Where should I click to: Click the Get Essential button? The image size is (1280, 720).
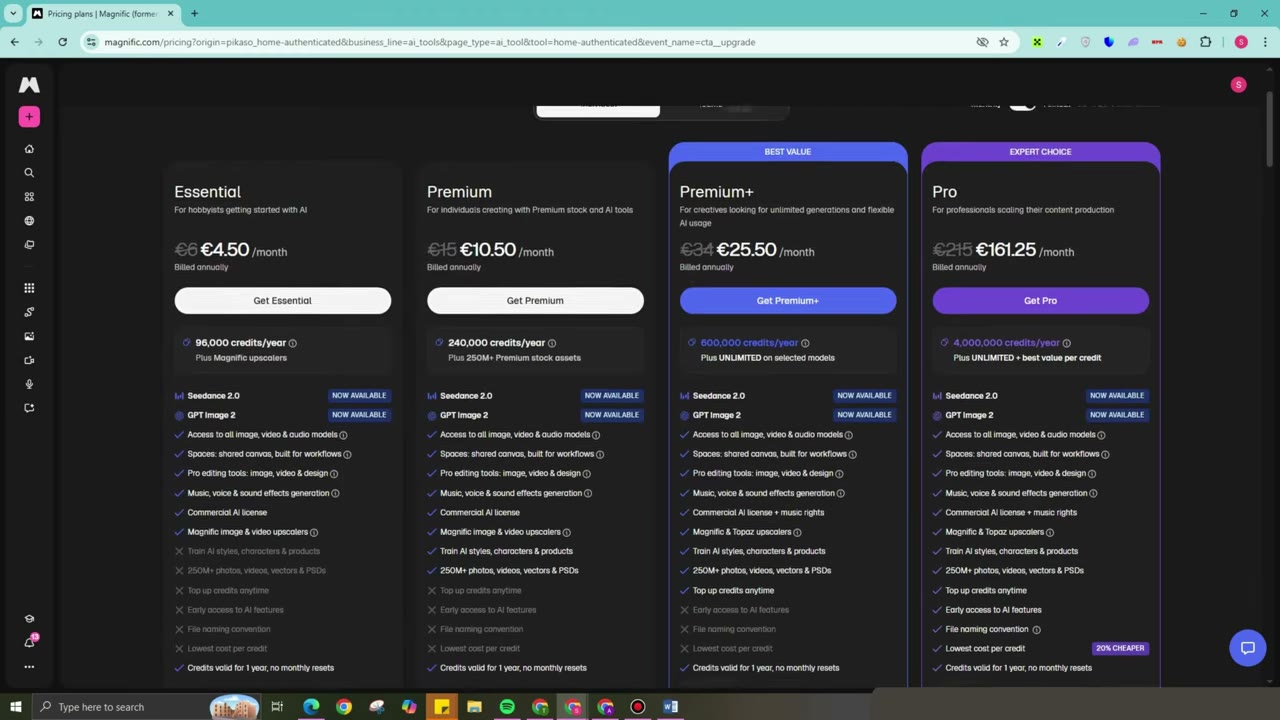(282, 300)
